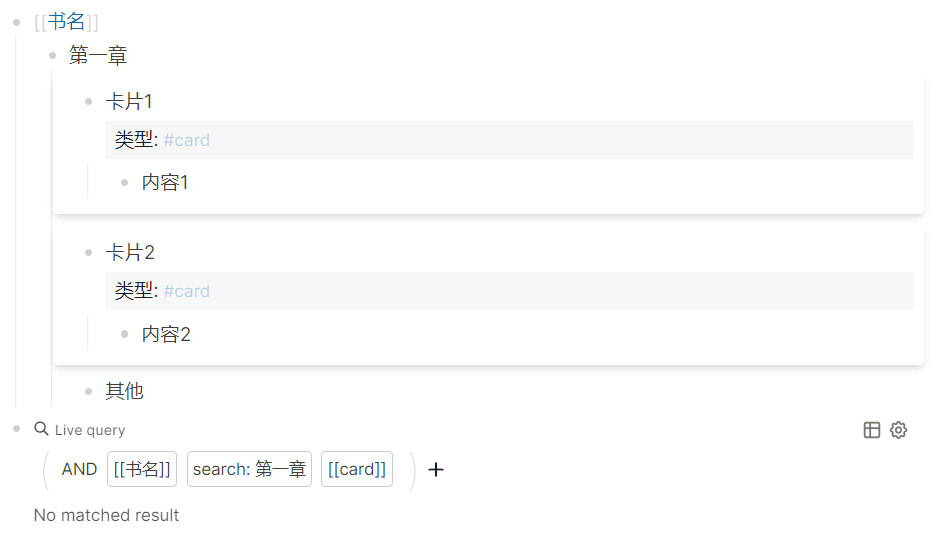Edit the [[card]] query filter
The image size is (943, 536).
click(357, 469)
